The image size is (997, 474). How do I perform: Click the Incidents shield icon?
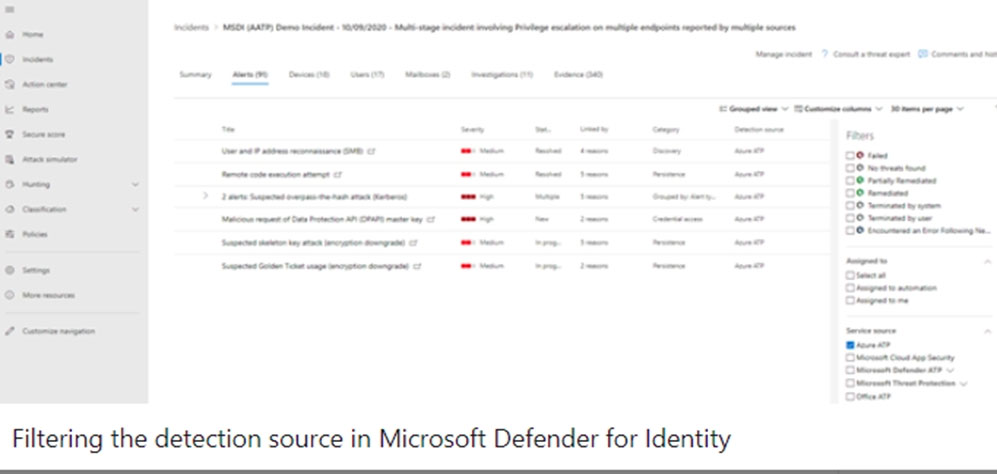click(x=10, y=59)
